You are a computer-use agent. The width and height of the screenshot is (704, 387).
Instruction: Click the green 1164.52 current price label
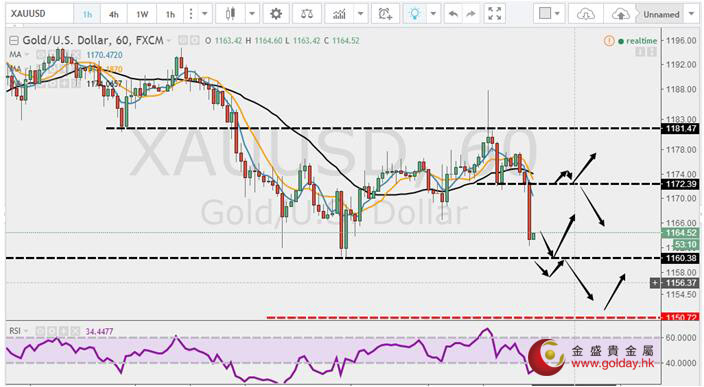click(681, 233)
